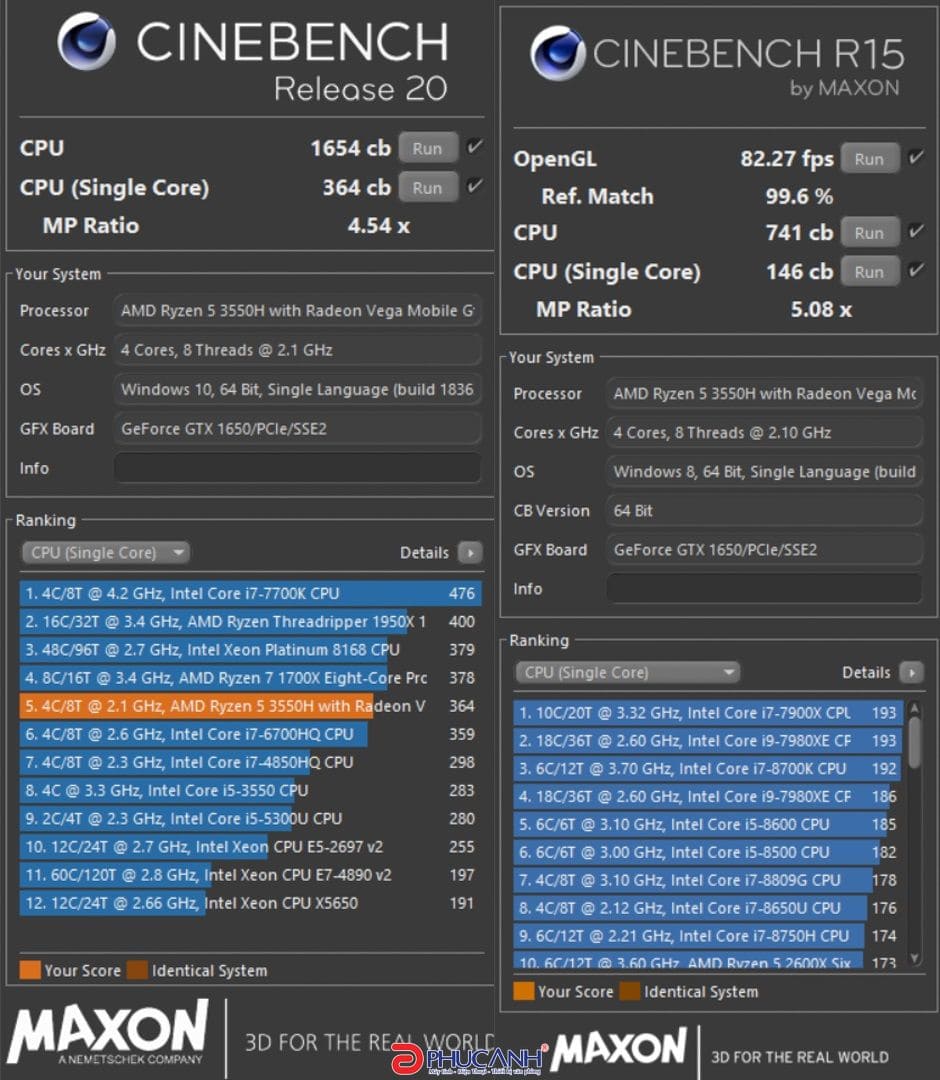Screen dimensions: 940x1080
Task: Click the Cinebench R20 sphere logo
Action: [87, 41]
